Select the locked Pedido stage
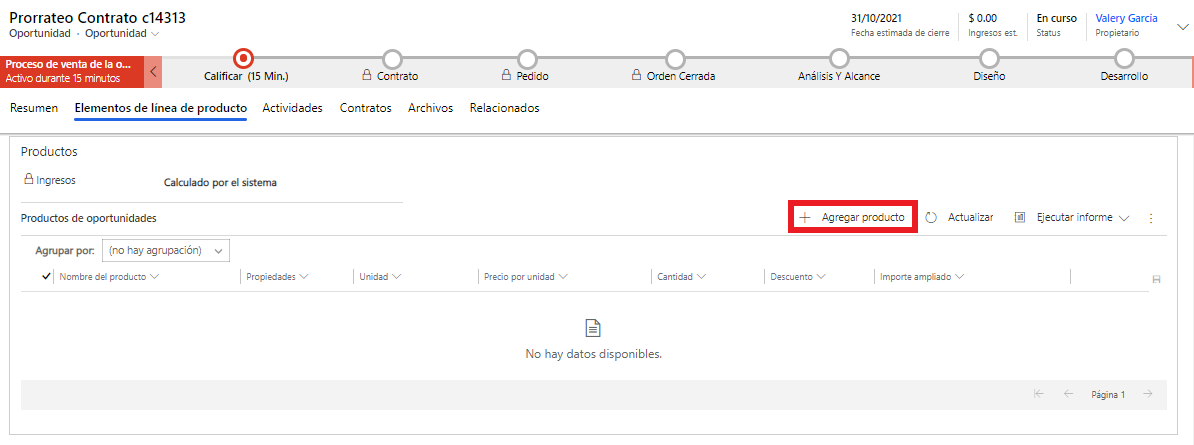 pos(528,59)
